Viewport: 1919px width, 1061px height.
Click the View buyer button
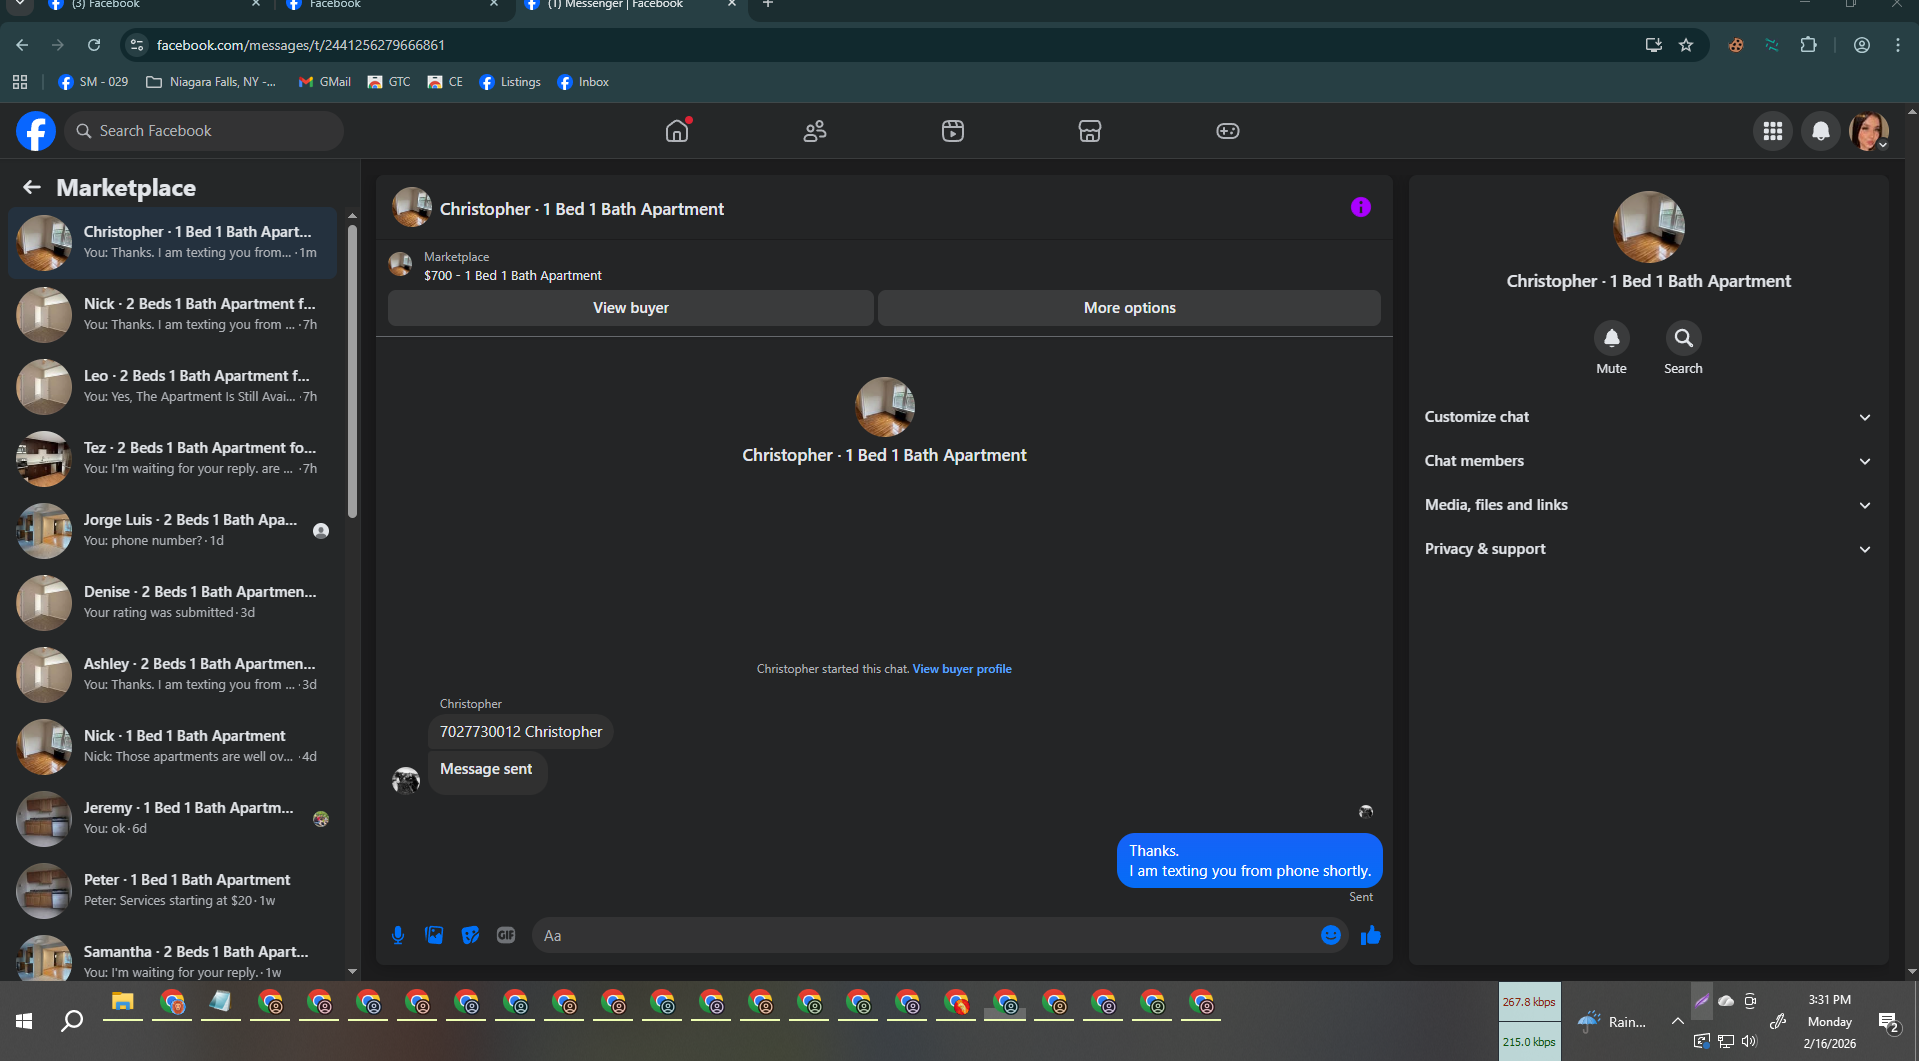pyautogui.click(x=630, y=308)
